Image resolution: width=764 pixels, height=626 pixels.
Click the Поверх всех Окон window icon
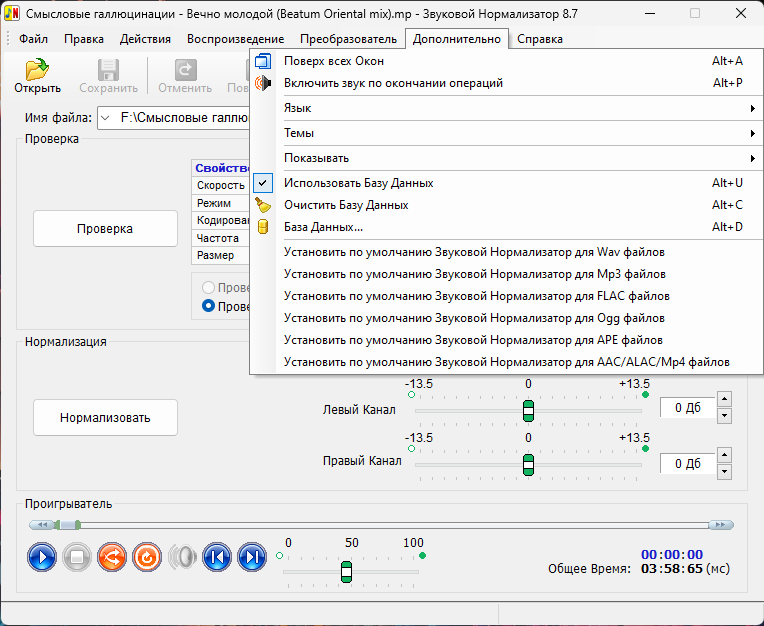click(263, 61)
